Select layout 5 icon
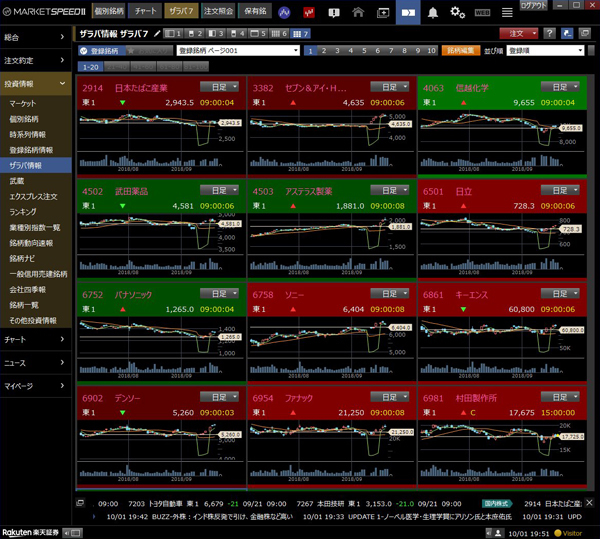600x539 pixels. [258, 34]
